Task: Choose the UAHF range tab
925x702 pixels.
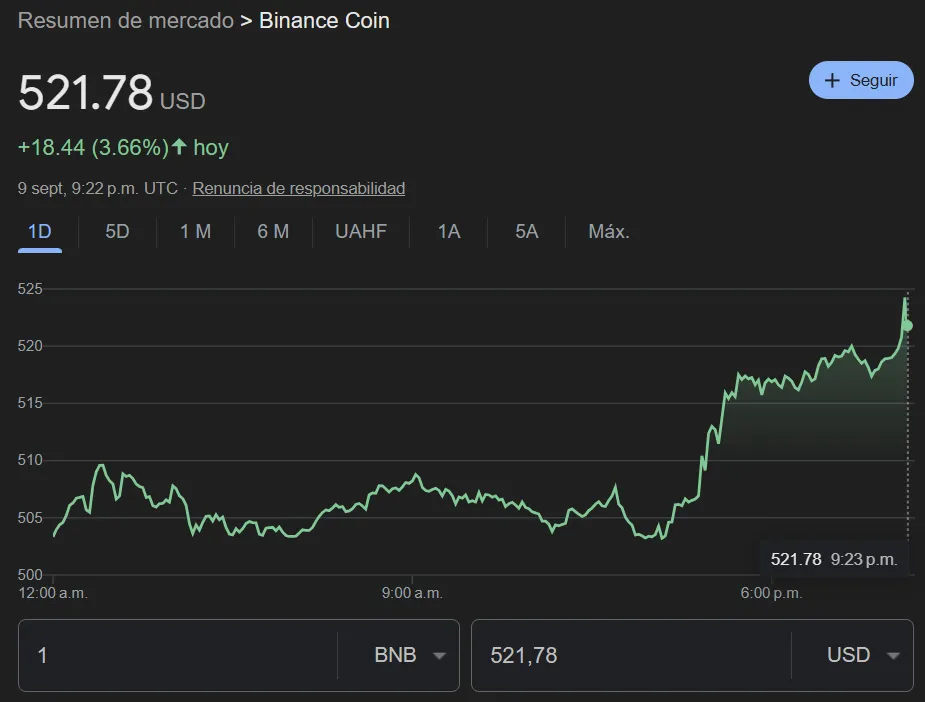Action: pyautogui.click(x=360, y=231)
